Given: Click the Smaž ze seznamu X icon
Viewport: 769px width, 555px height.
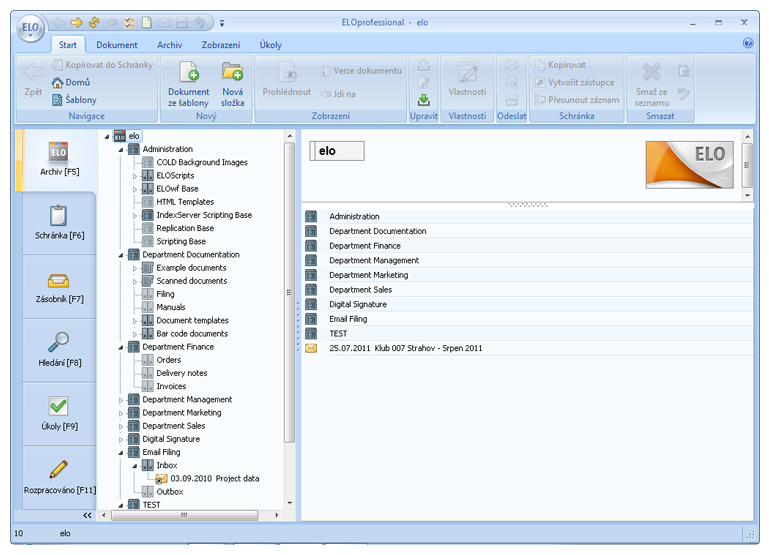Looking at the screenshot, I should [651, 72].
